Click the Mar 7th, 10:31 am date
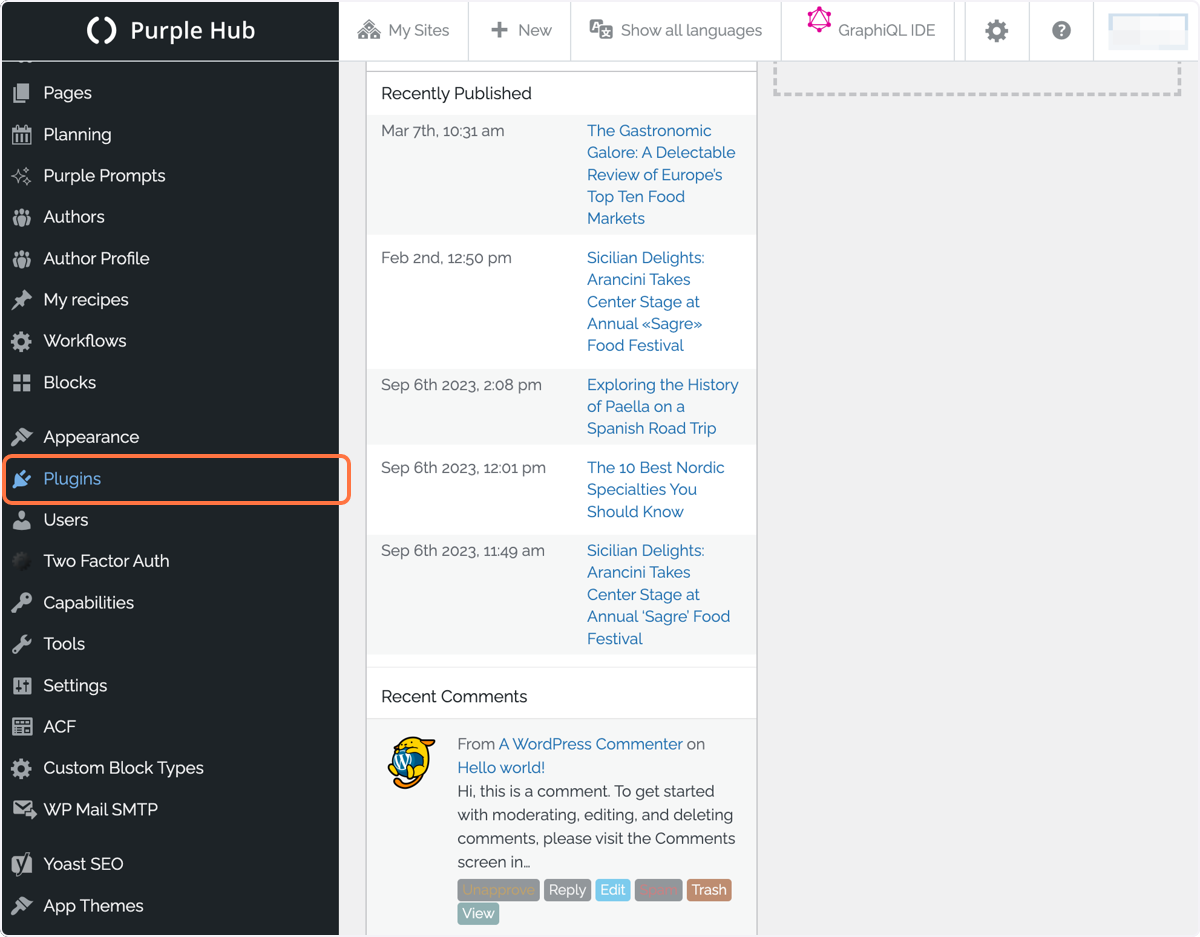 [x=443, y=131]
